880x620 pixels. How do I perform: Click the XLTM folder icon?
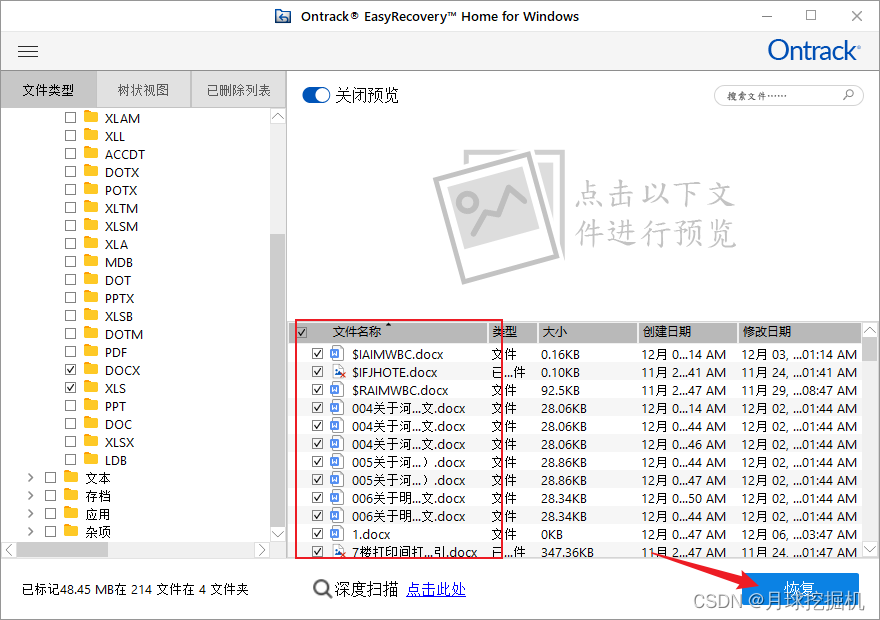[x=91, y=207]
